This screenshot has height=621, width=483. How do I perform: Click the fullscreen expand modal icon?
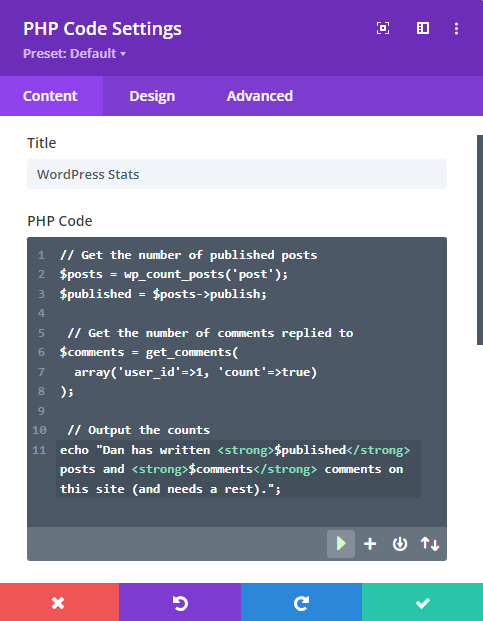pos(382,28)
